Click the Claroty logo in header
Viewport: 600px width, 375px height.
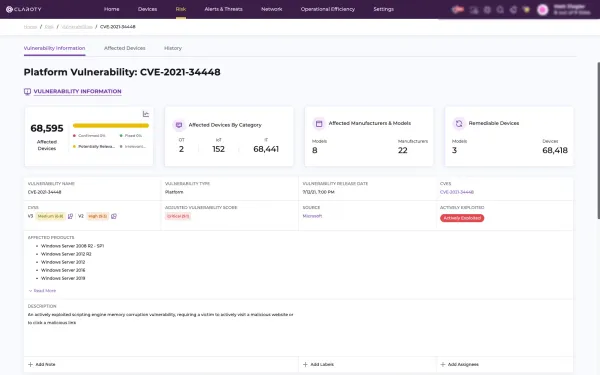click(24, 9)
